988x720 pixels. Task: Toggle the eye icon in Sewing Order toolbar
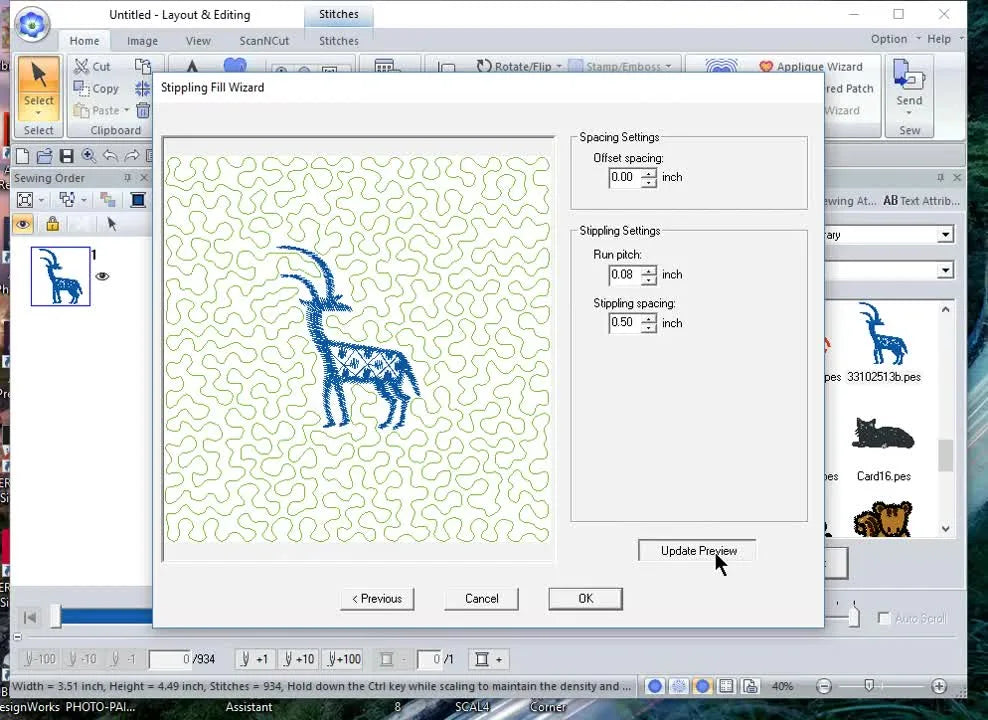23,223
